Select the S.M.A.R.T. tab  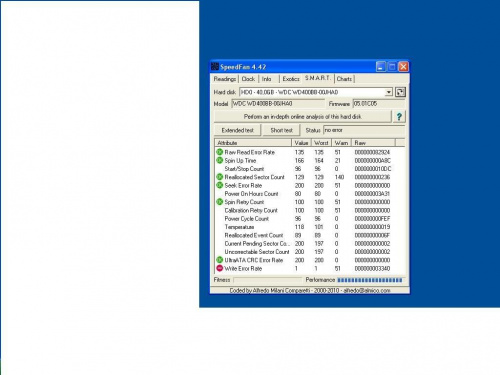(x=318, y=78)
